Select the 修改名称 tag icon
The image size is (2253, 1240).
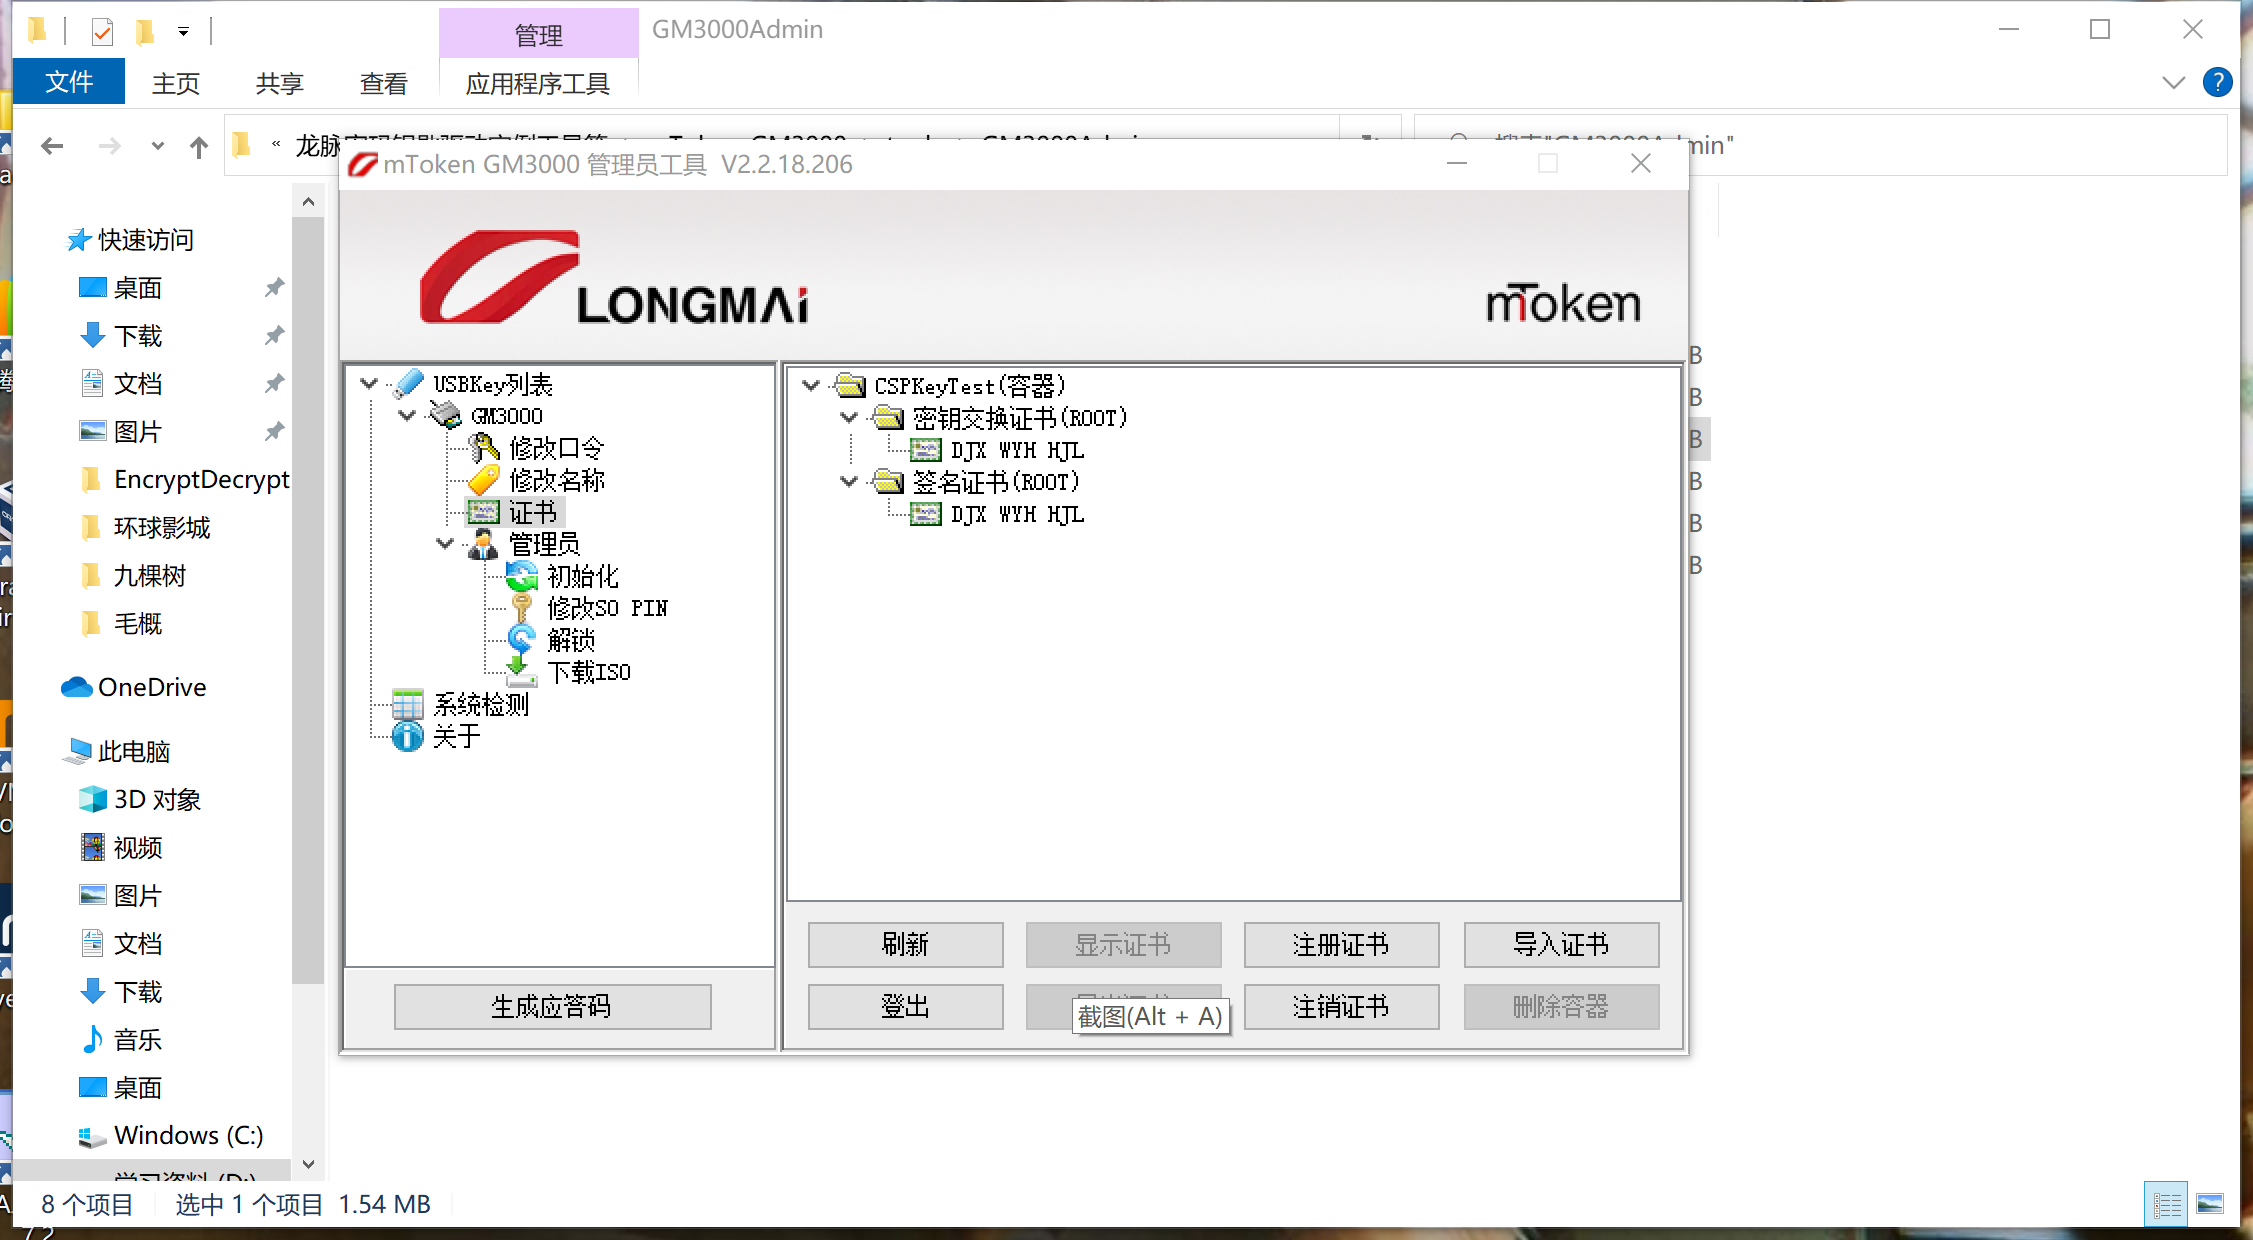click(484, 480)
